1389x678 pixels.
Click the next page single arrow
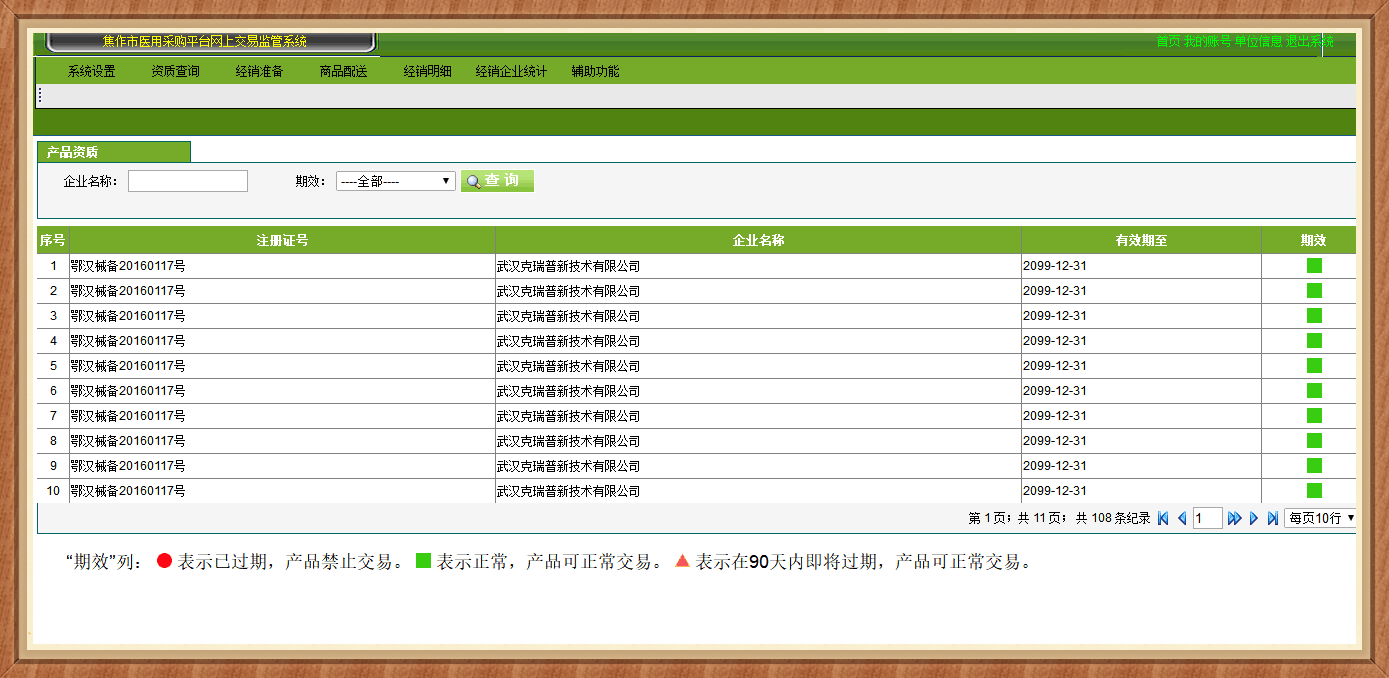click(1254, 518)
